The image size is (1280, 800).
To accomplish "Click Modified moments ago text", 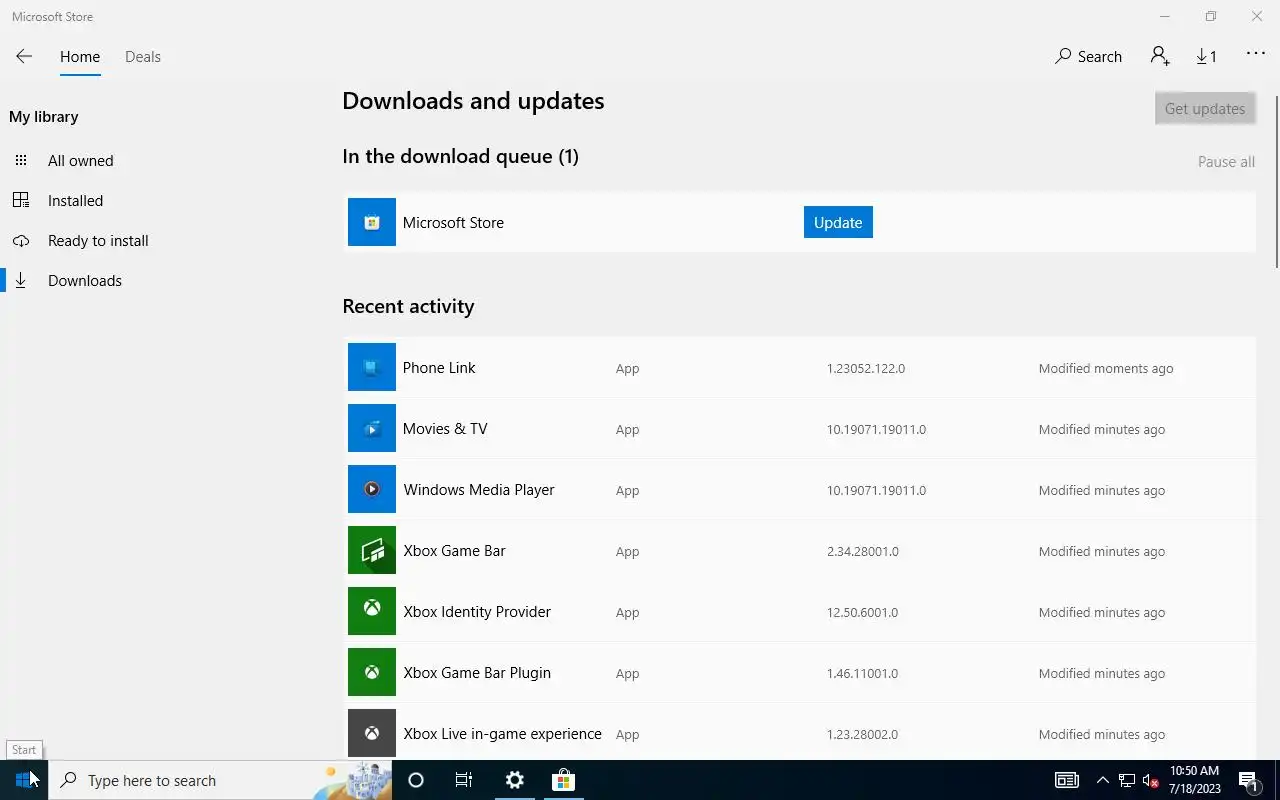I will pyautogui.click(x=1106, y=368).
